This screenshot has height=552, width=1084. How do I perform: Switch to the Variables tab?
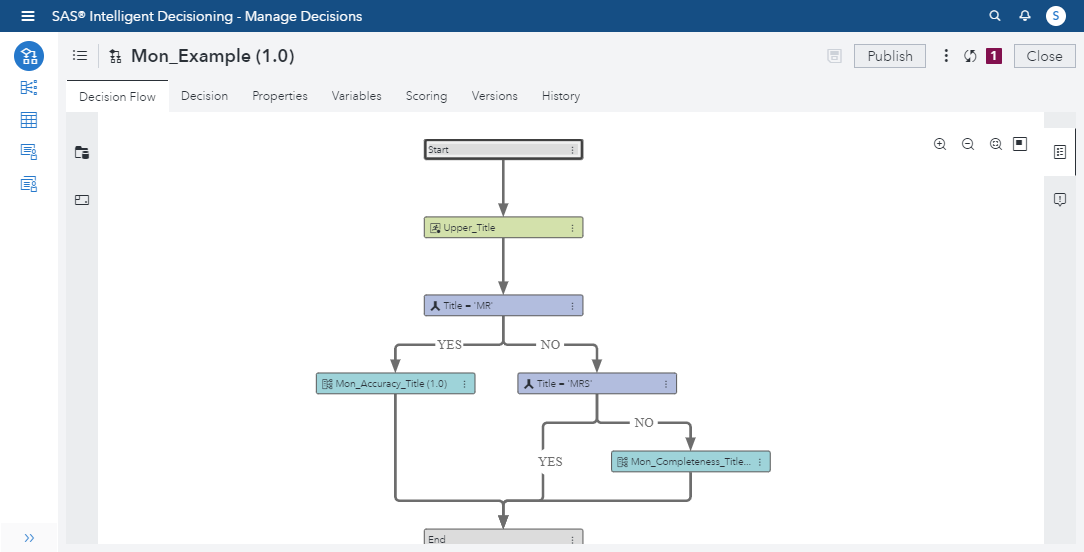point(356,96)
